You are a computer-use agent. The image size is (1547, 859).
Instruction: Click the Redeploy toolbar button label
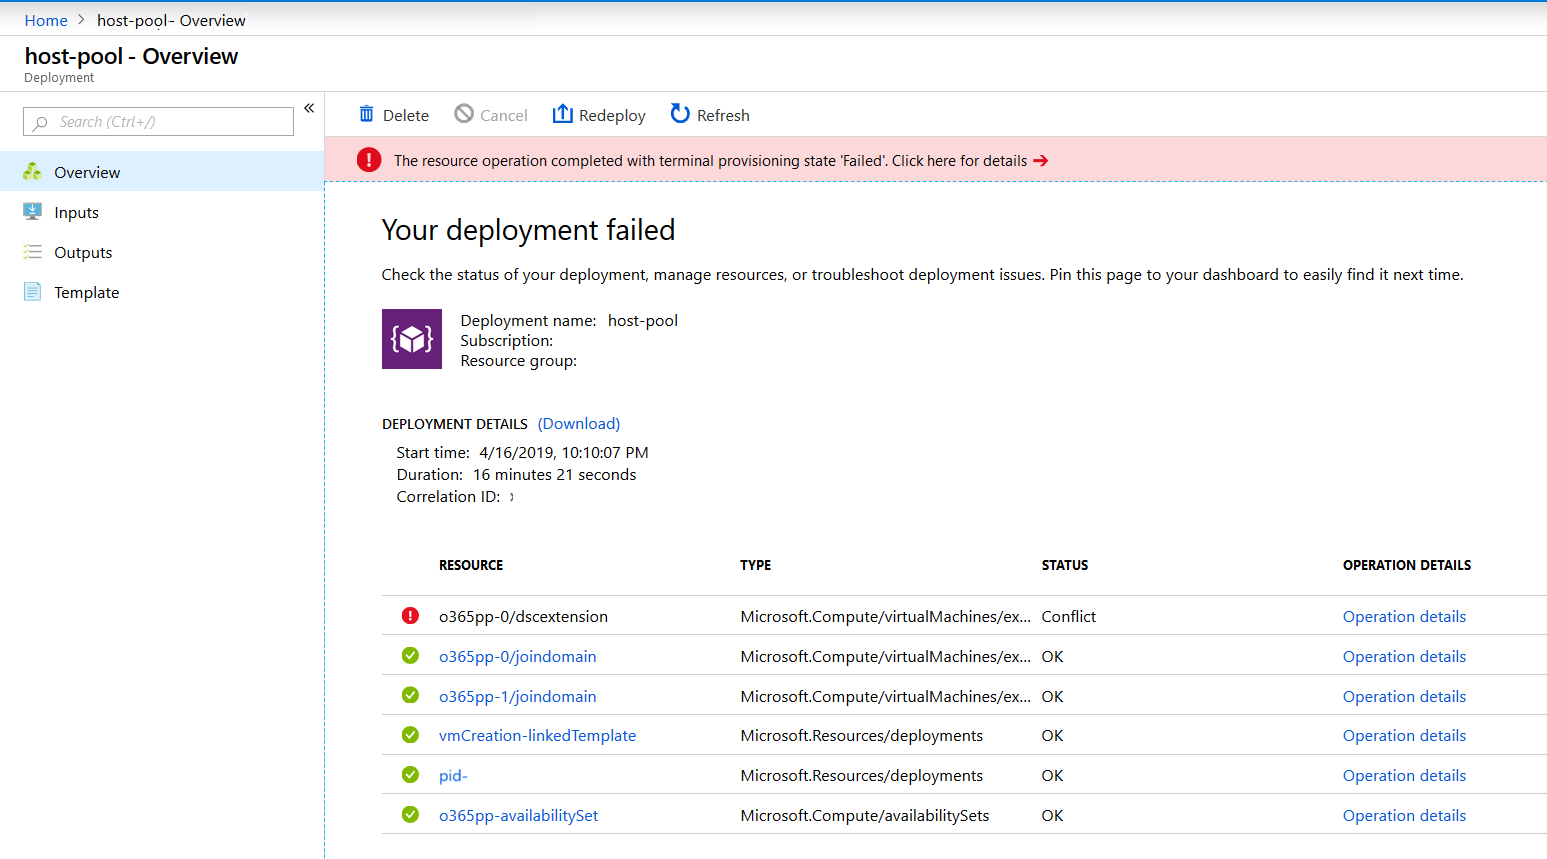tap(612, 115)
